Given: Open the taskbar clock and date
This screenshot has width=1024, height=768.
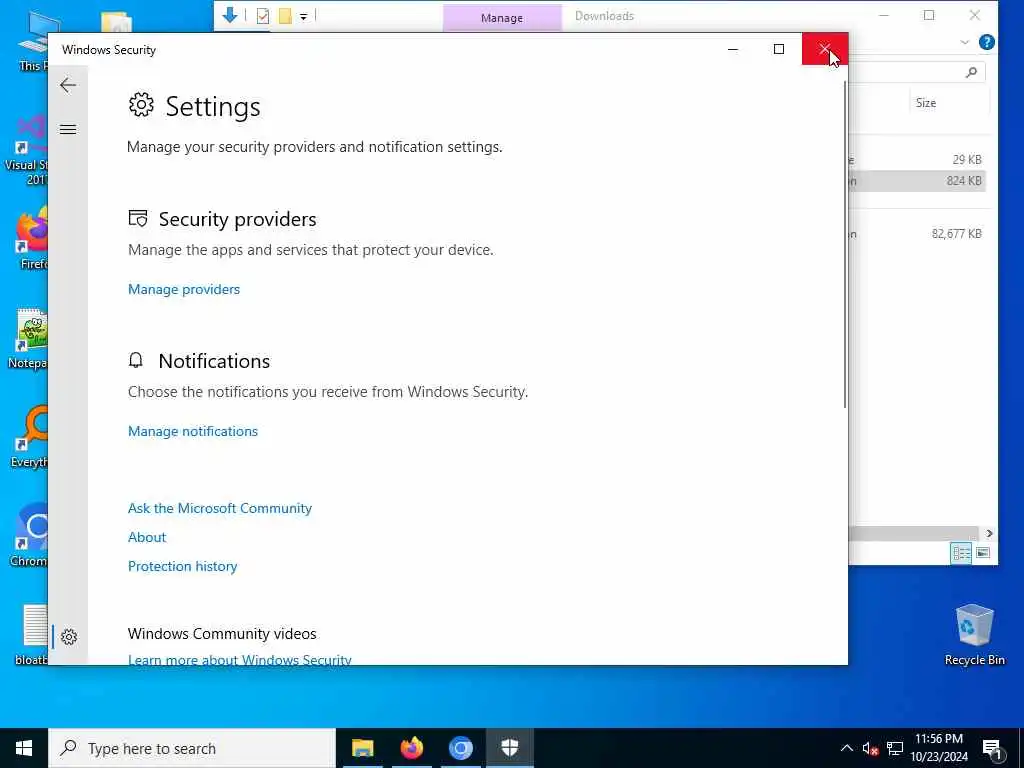Looking at the screenshot, I should tap(939, 748).
